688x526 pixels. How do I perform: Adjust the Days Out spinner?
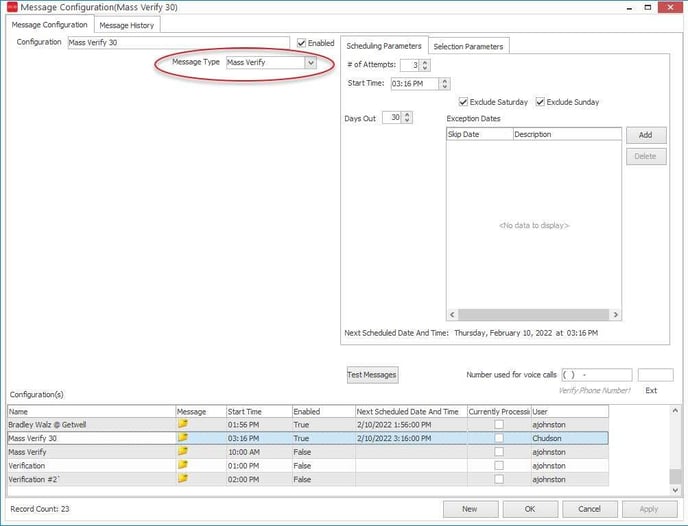coord(407,118)
